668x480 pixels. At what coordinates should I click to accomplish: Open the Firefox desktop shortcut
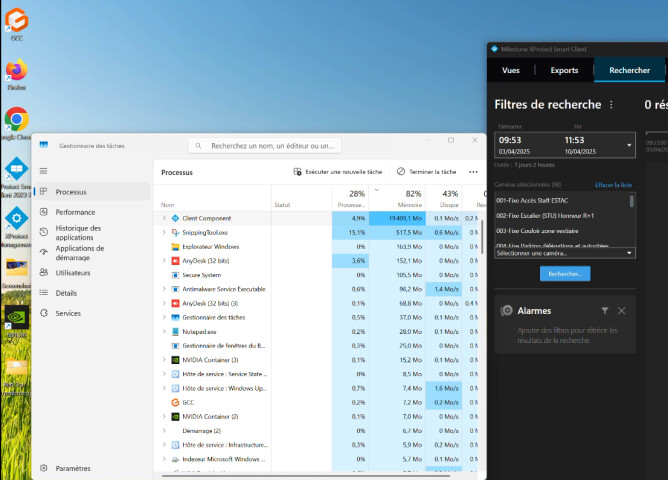click(x=16, y=72)
